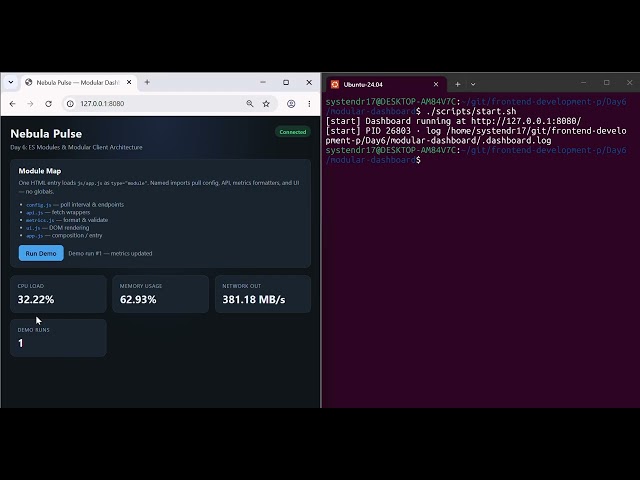Click the Run Demo button

pyautogui.click(x=41, y=253)
